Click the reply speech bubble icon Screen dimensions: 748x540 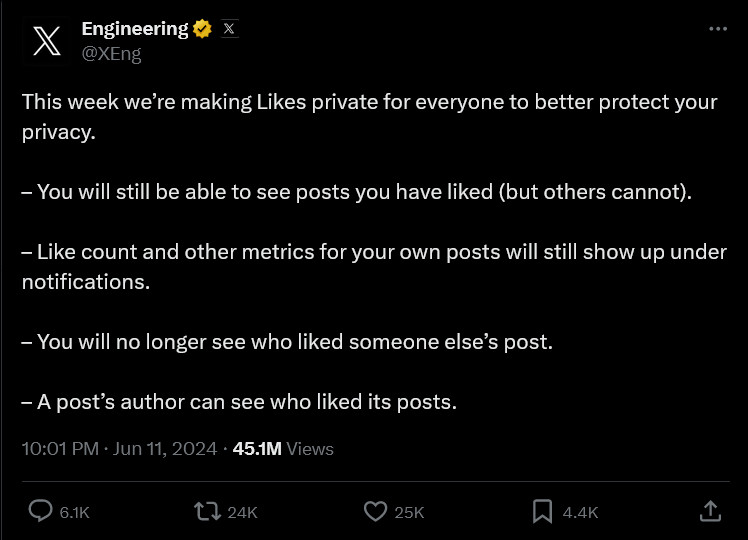click(40, 511)
